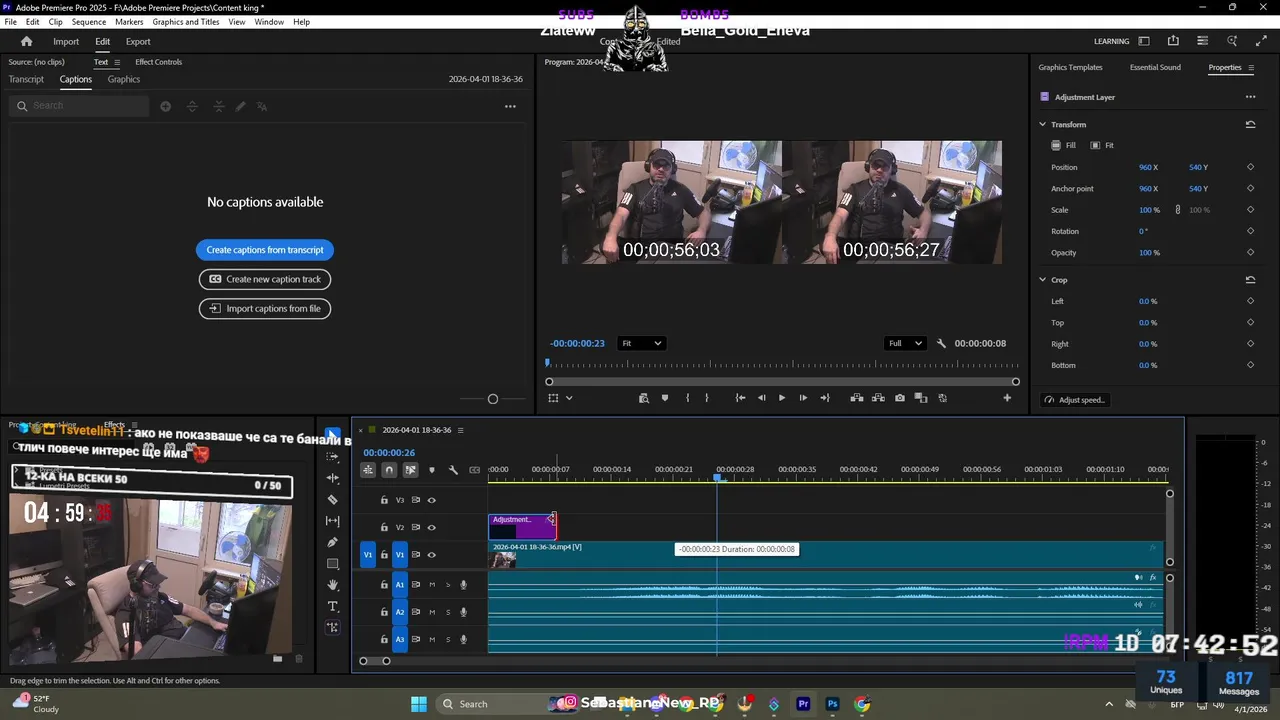Apply Fill in Transform section
This screenshot has width=1280, height=720.
pos(1064,145)
